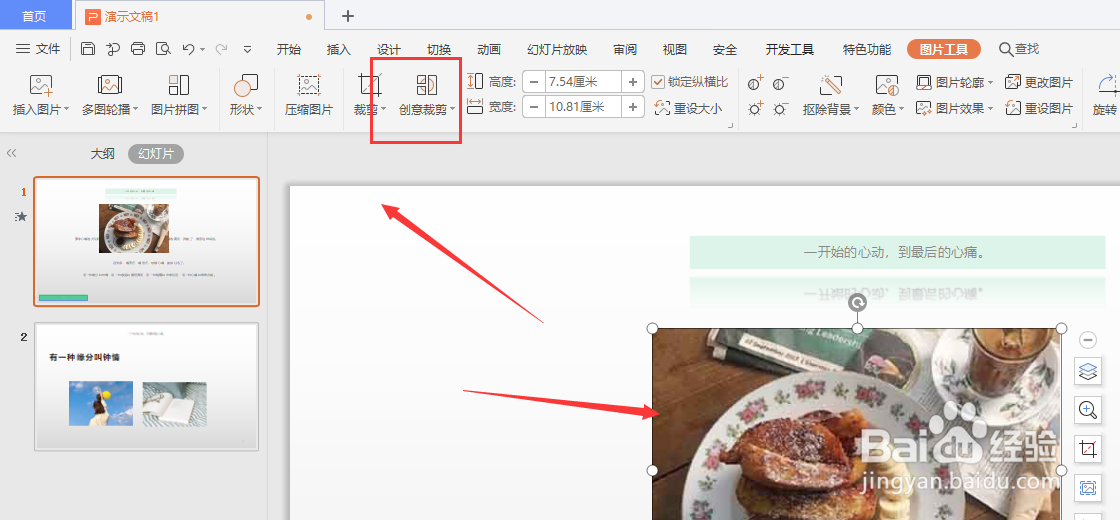
Task: Click 查找 search button
Action: [x=1019, y=49]
